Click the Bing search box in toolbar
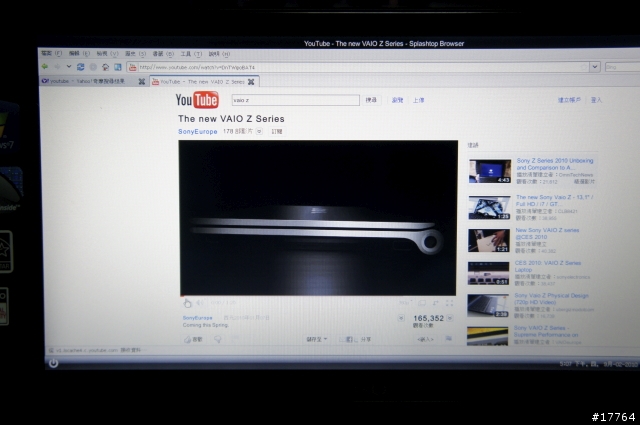Image resolution: width=640 pixels, height=425 pixels. 622,67
